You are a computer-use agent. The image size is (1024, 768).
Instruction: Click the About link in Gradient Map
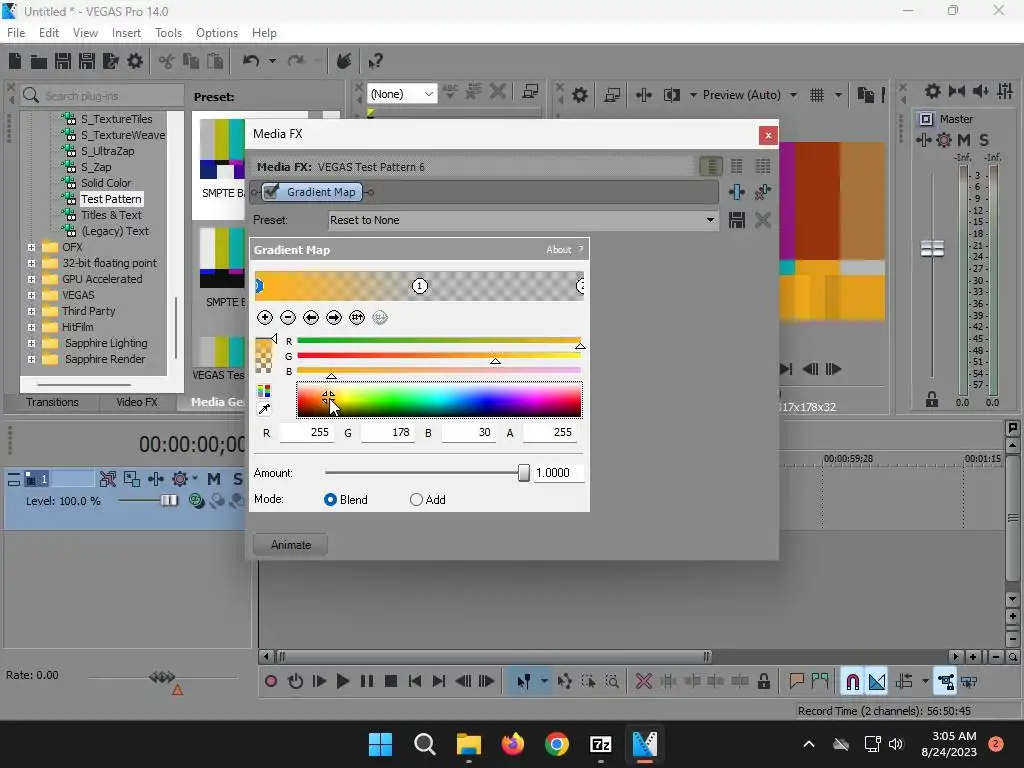pyautogui.click(x=558, y=249)
